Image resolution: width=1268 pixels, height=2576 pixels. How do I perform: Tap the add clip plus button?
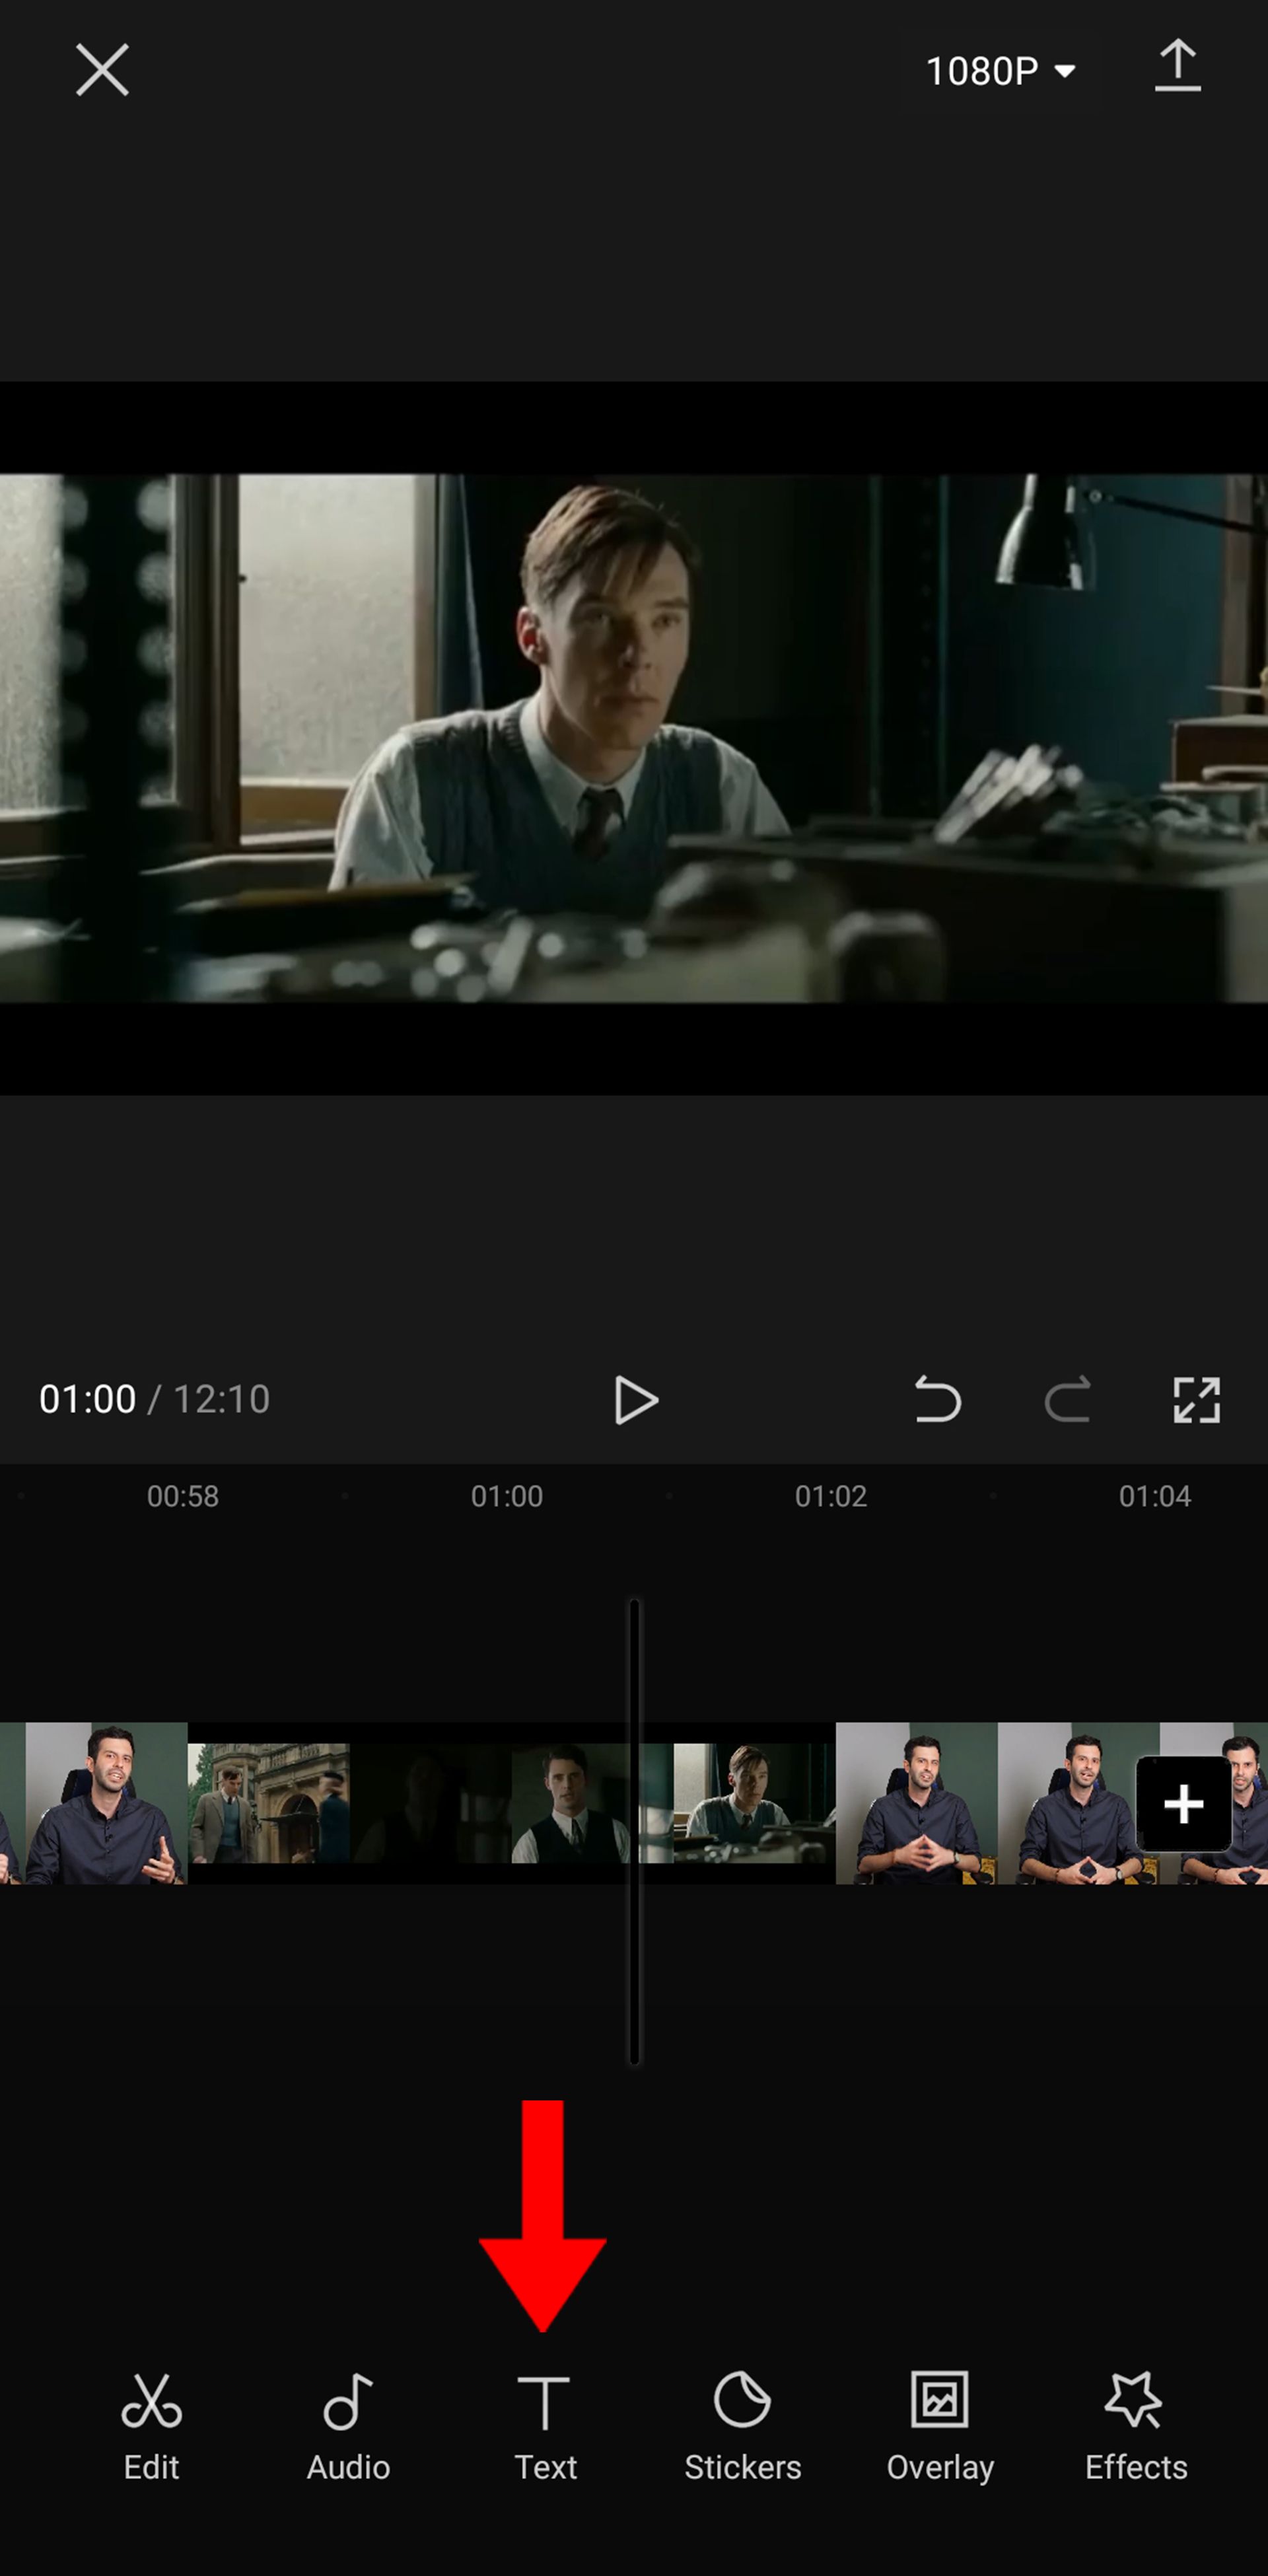click(1183, 1804)
